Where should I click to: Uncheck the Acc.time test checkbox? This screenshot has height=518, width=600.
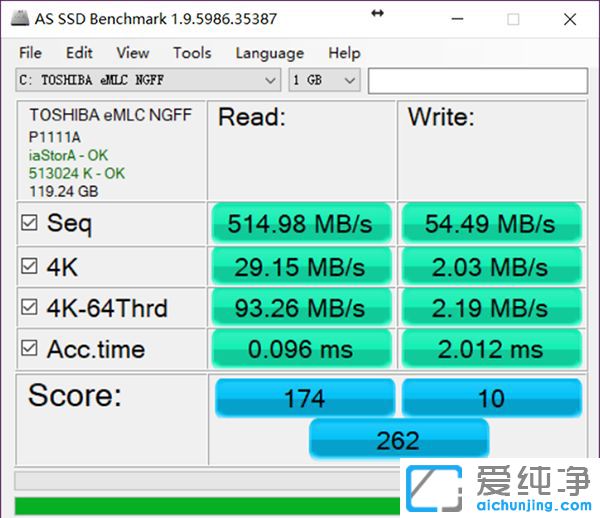29,348
